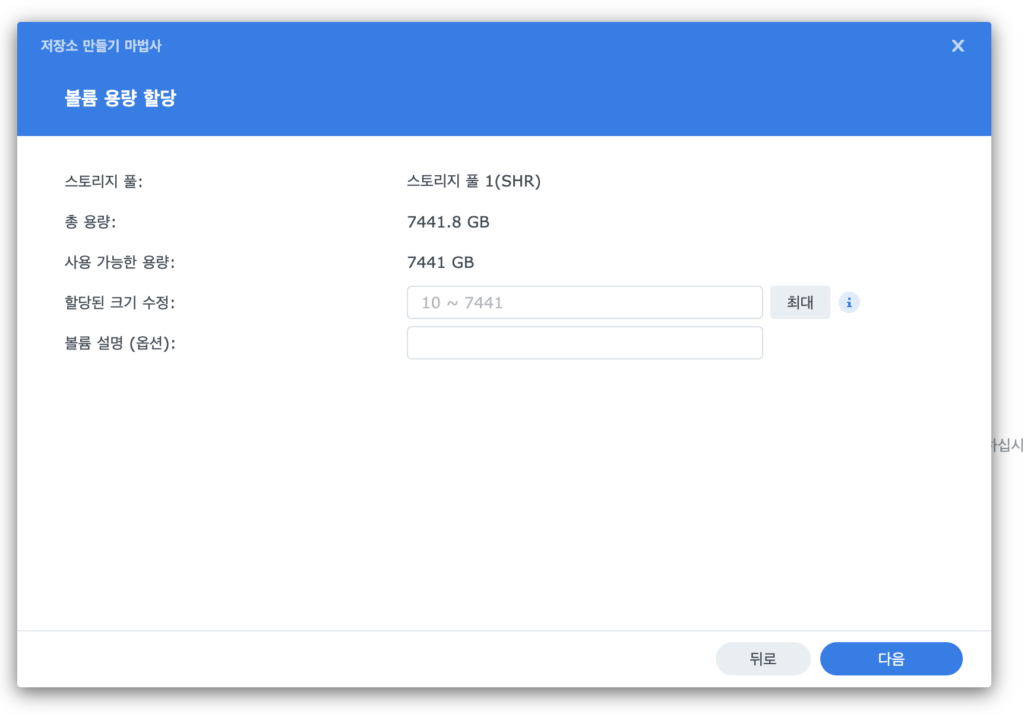
Task: Click the 할당된 크기 수정: label
Action: coord(120,303)
